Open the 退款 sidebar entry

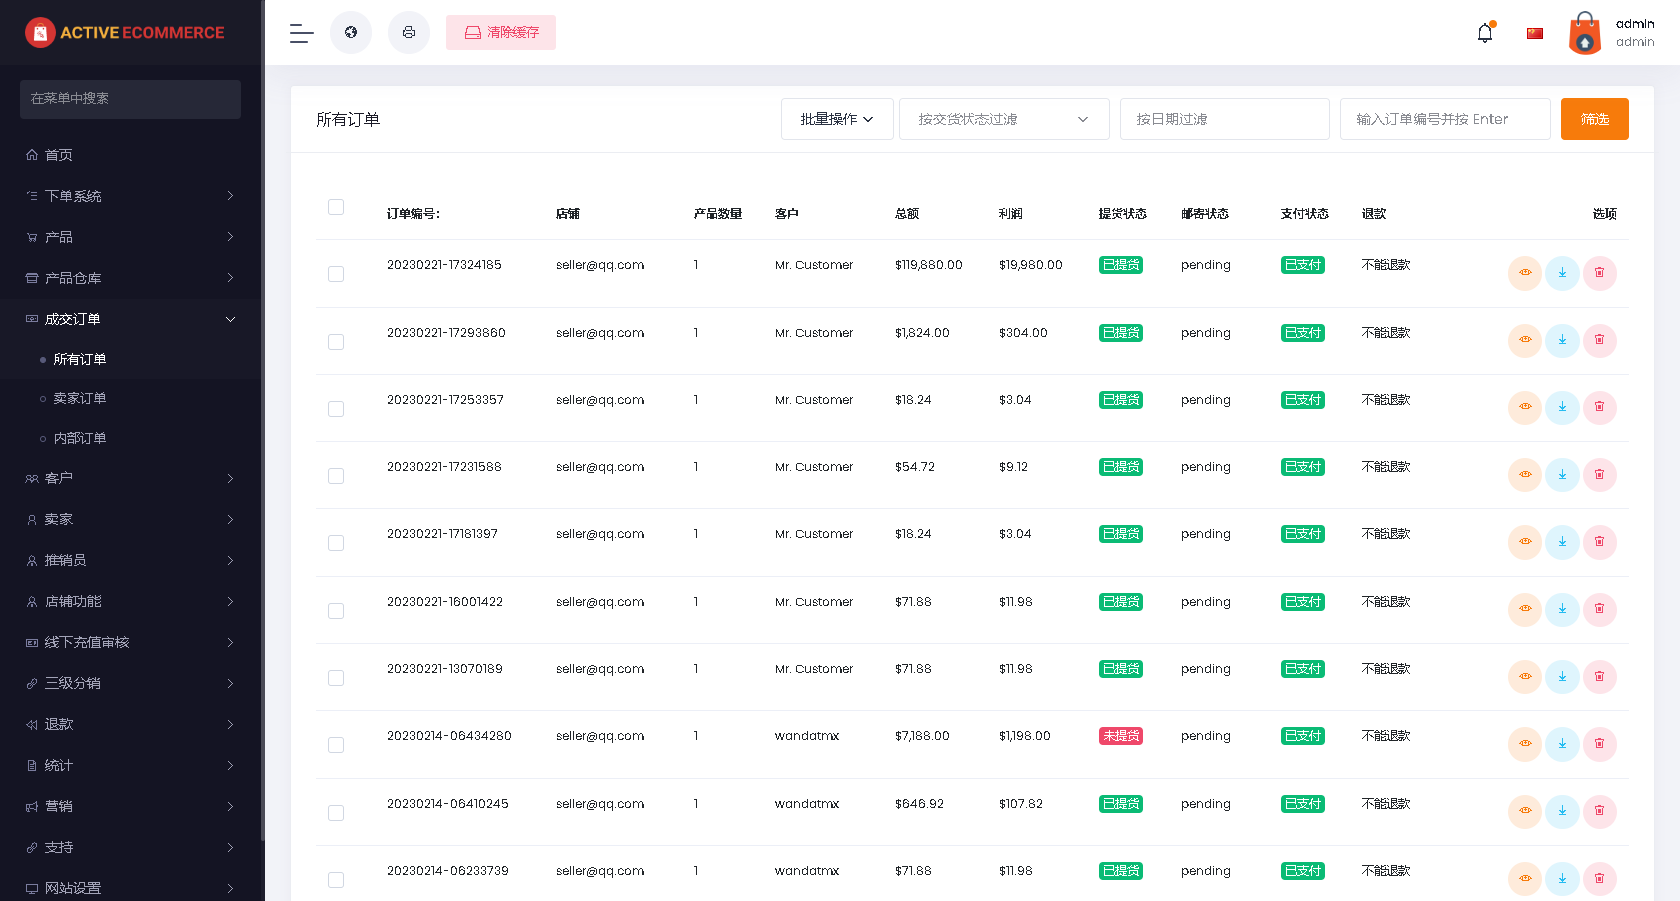(x=130, y=724)
